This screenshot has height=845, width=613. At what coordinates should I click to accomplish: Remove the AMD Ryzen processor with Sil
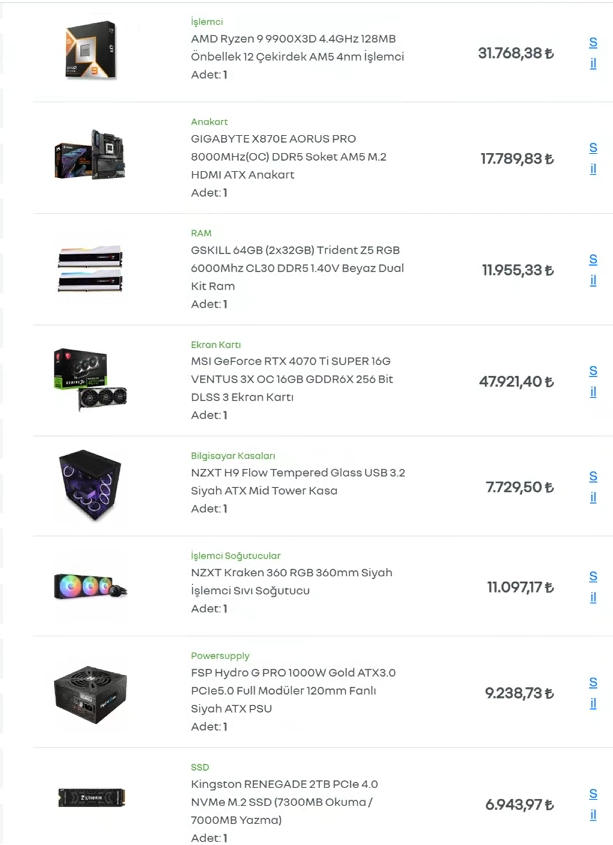593,53
